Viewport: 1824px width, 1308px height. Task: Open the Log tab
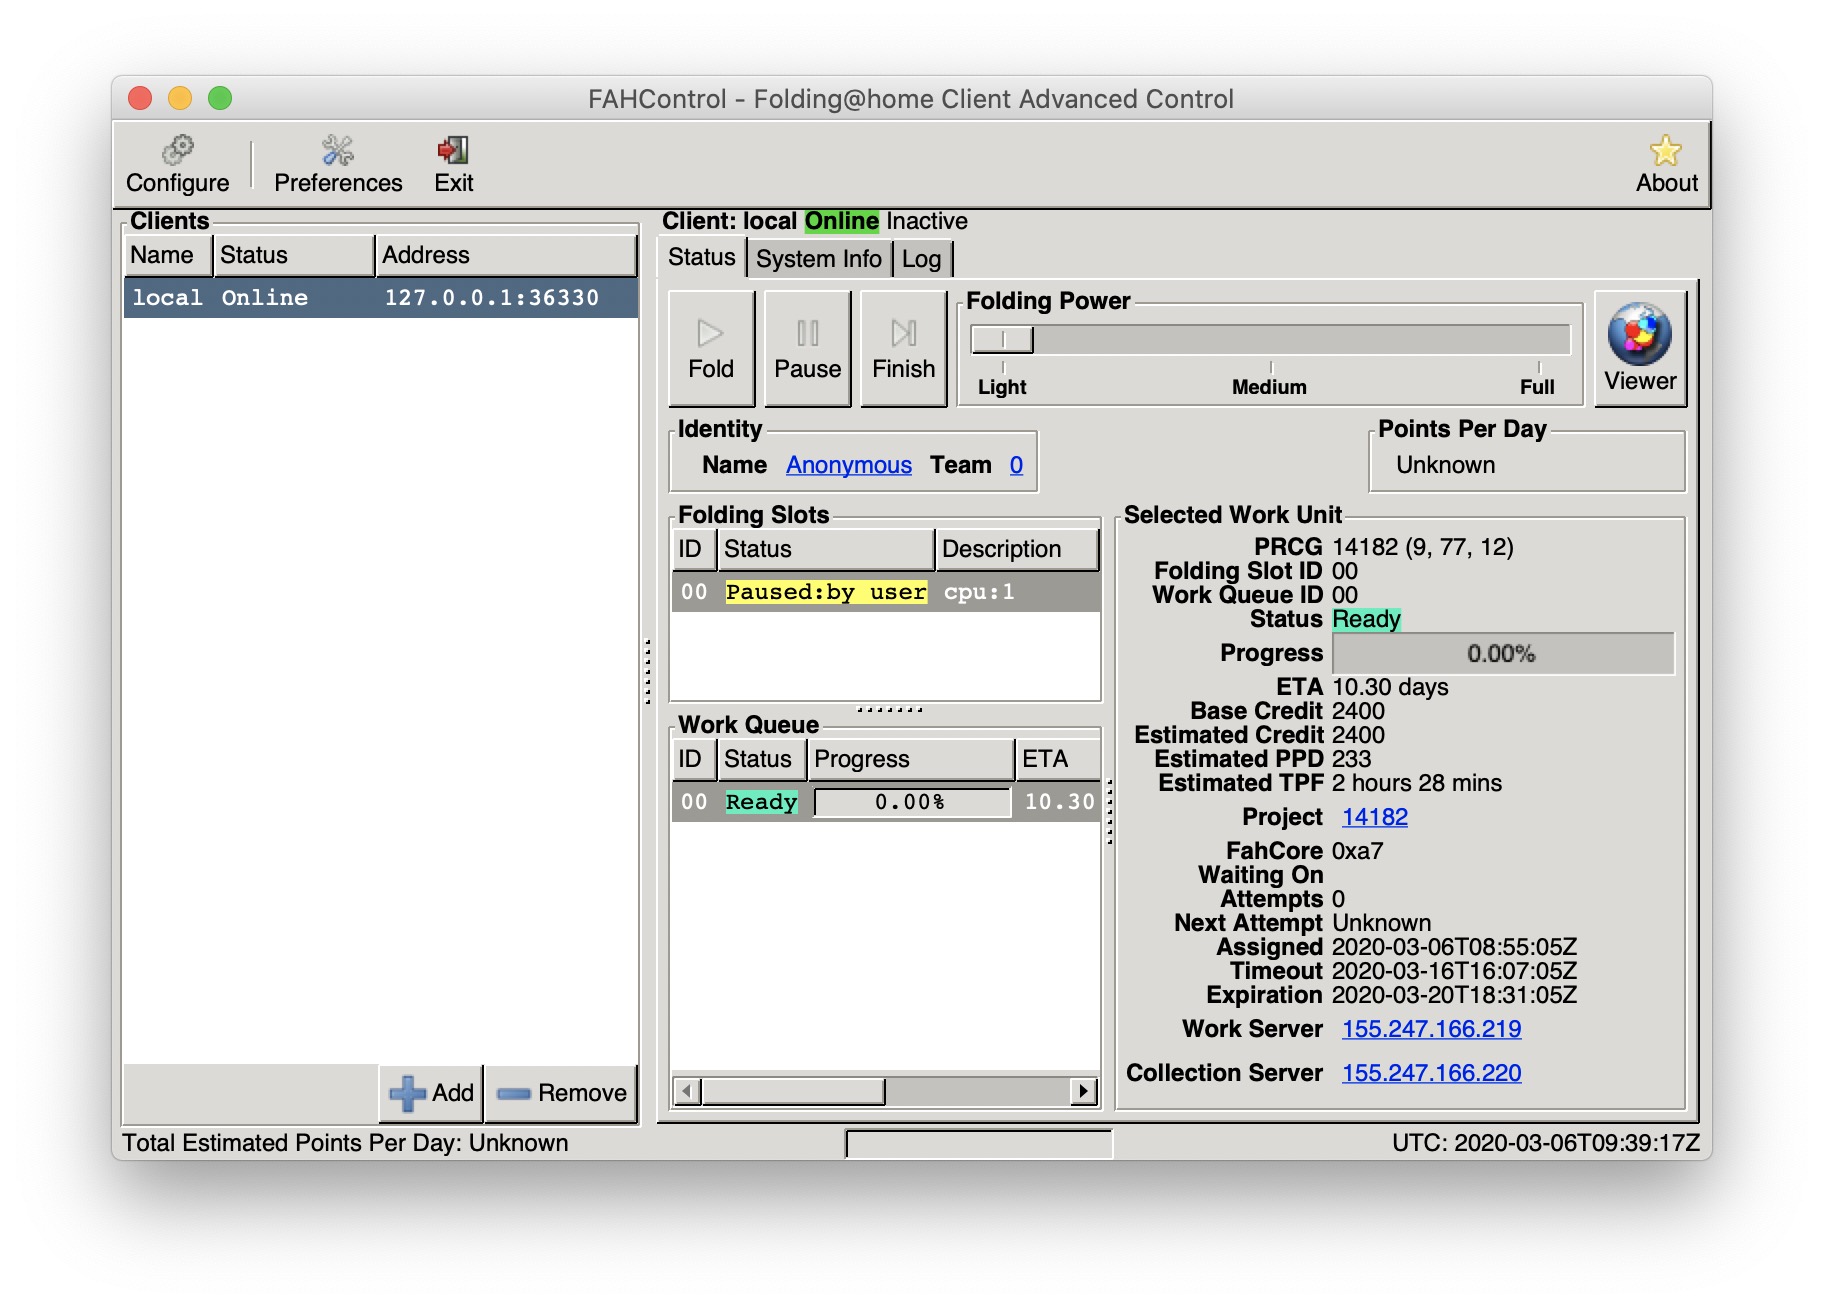pyautogui.click(x=921, y=259)
